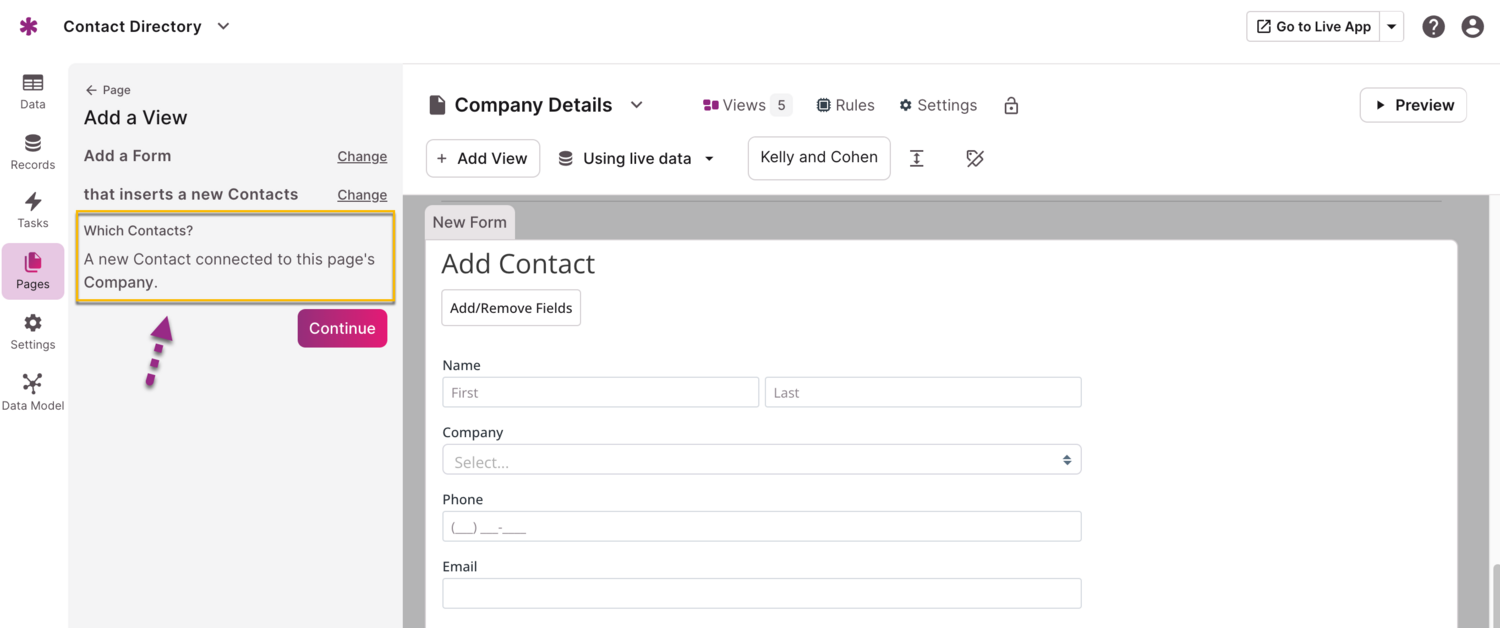The image size is (1500, 628).
Task: Open the user account profile icon
Action: [x=1472, y=27]
